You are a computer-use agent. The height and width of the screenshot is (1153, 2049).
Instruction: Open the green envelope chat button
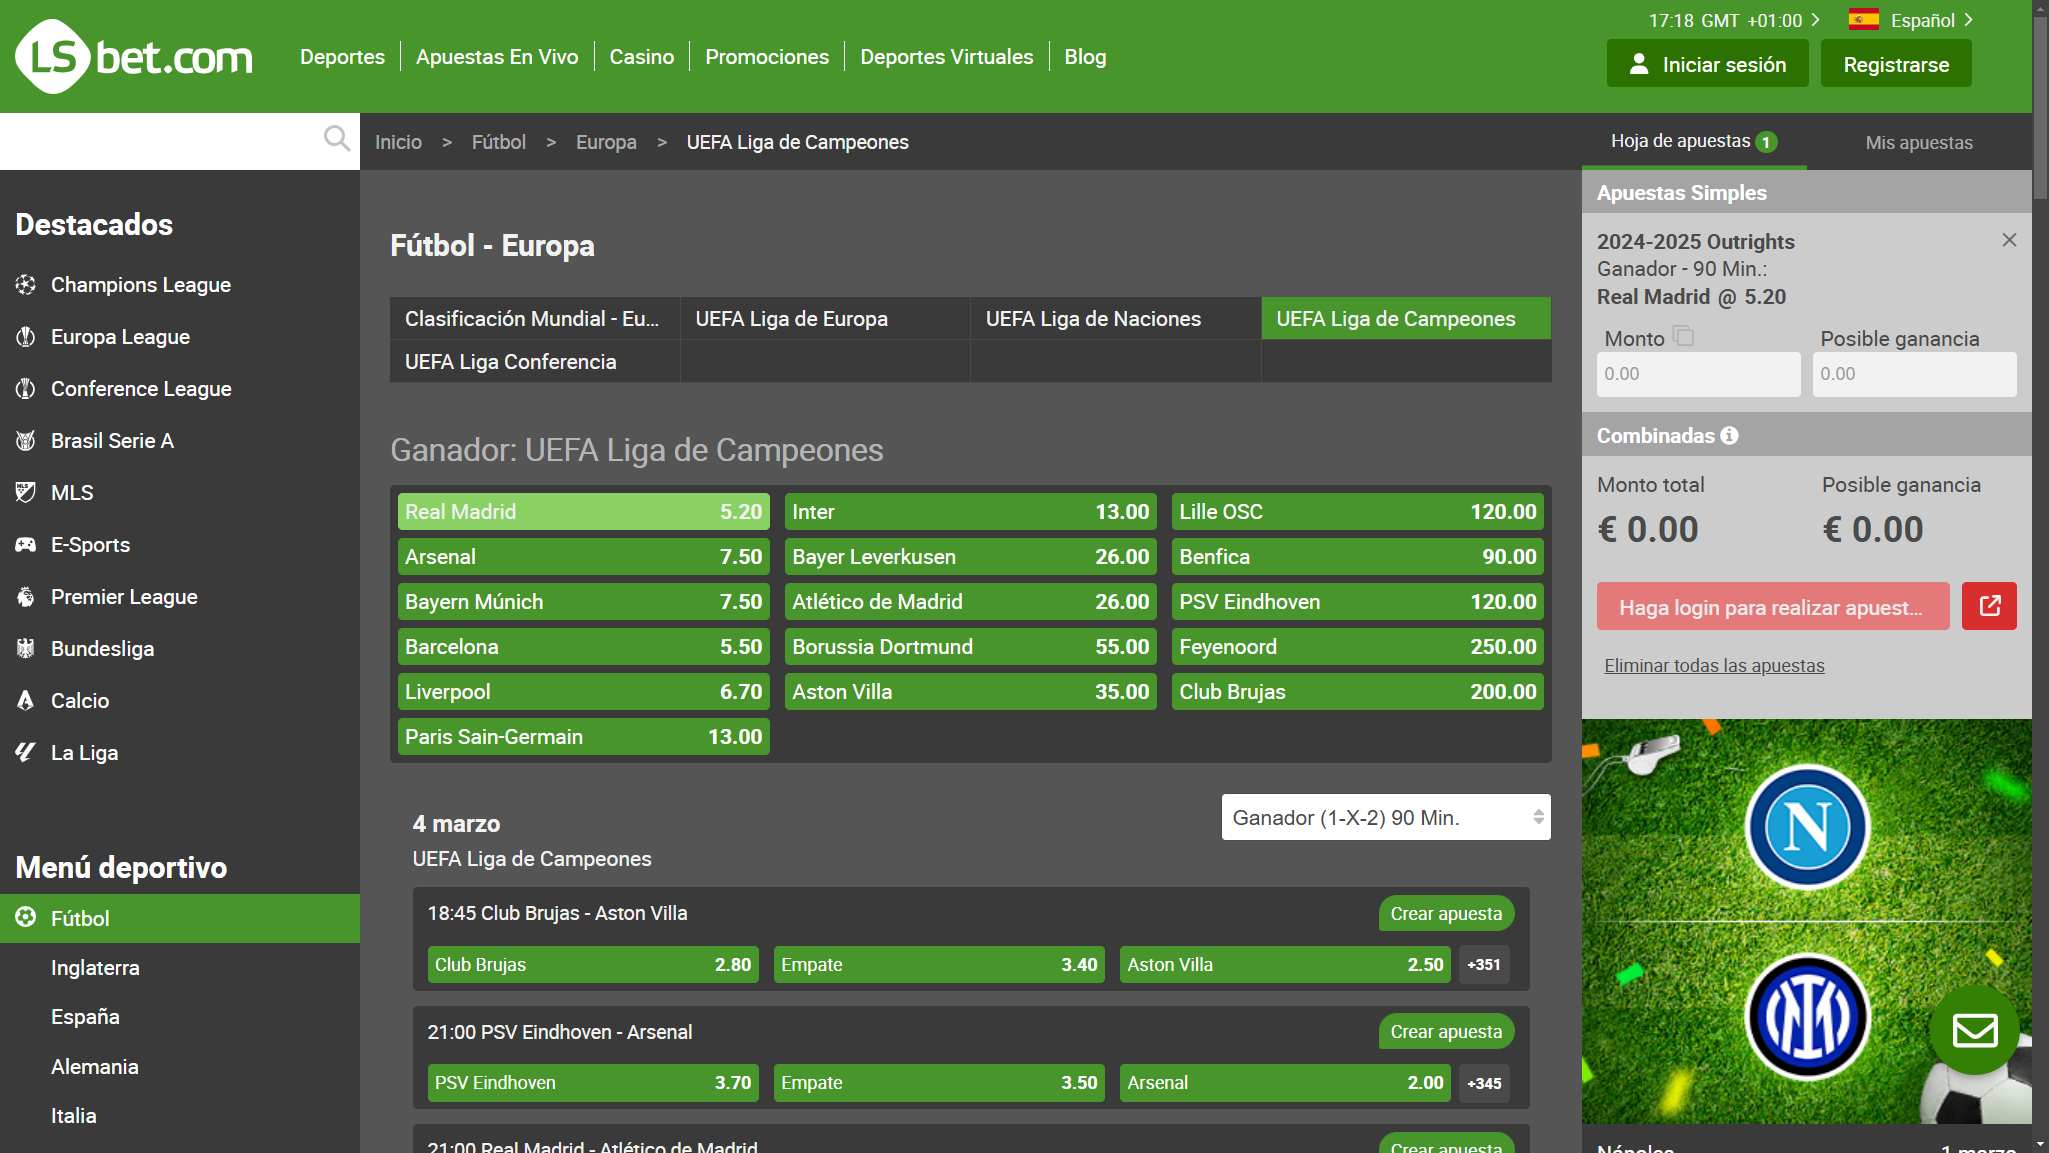coord(1975,1030)
